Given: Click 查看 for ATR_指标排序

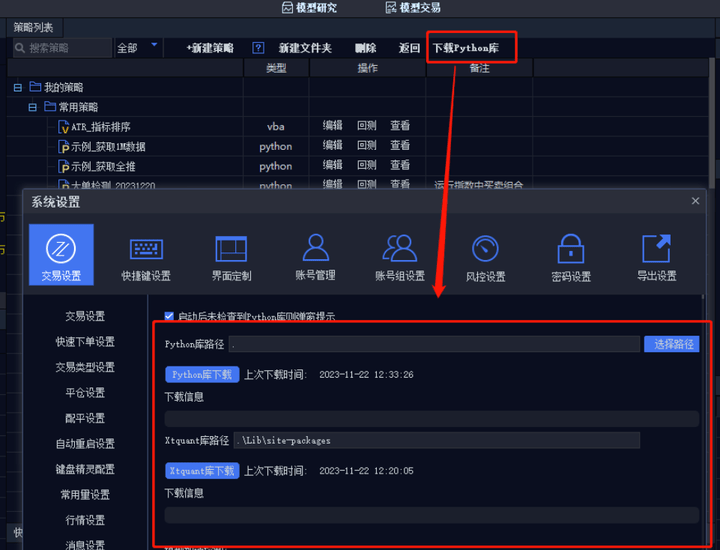Looking at the screenshot, I should 400,125.
